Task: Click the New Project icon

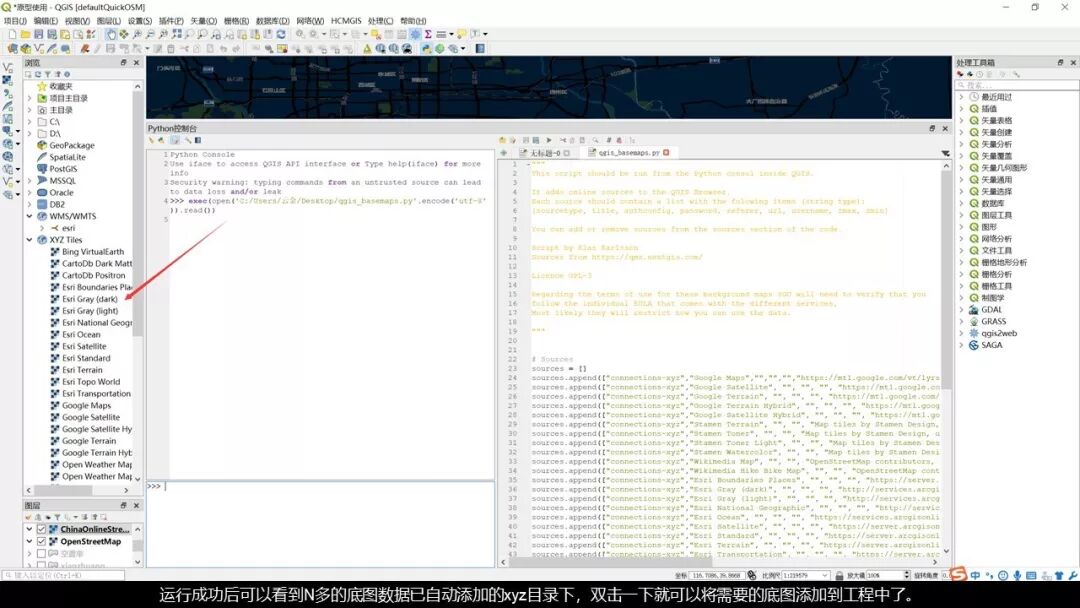Action: [x=12, y=34]
